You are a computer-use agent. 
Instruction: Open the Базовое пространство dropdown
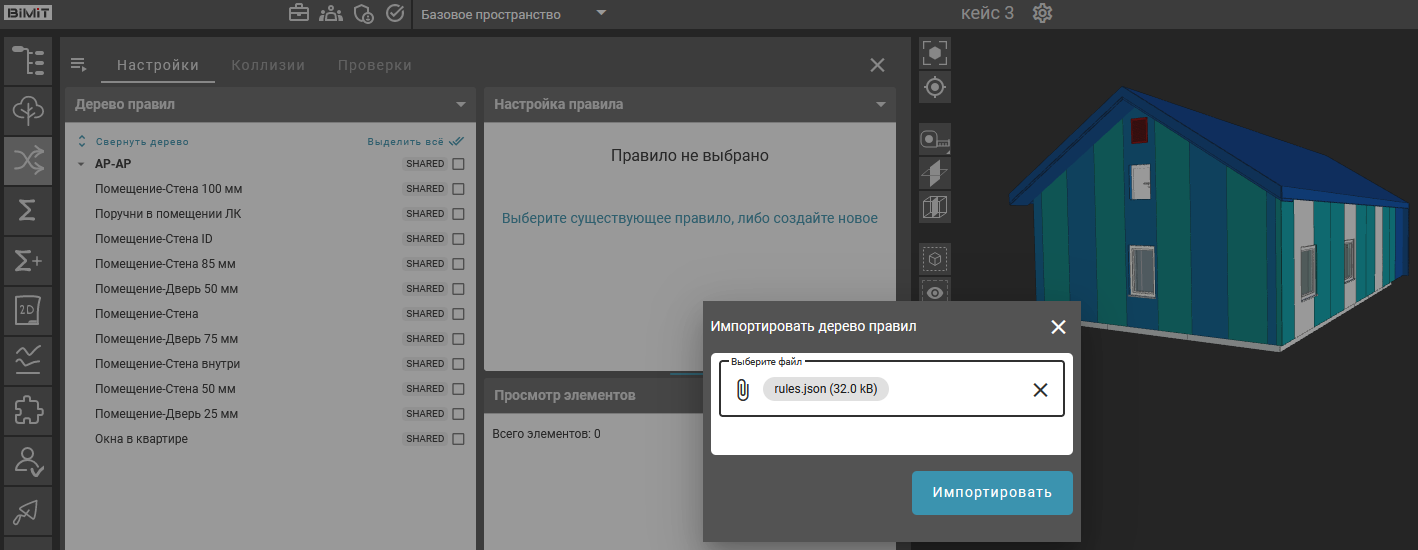(x=601, y=14)
